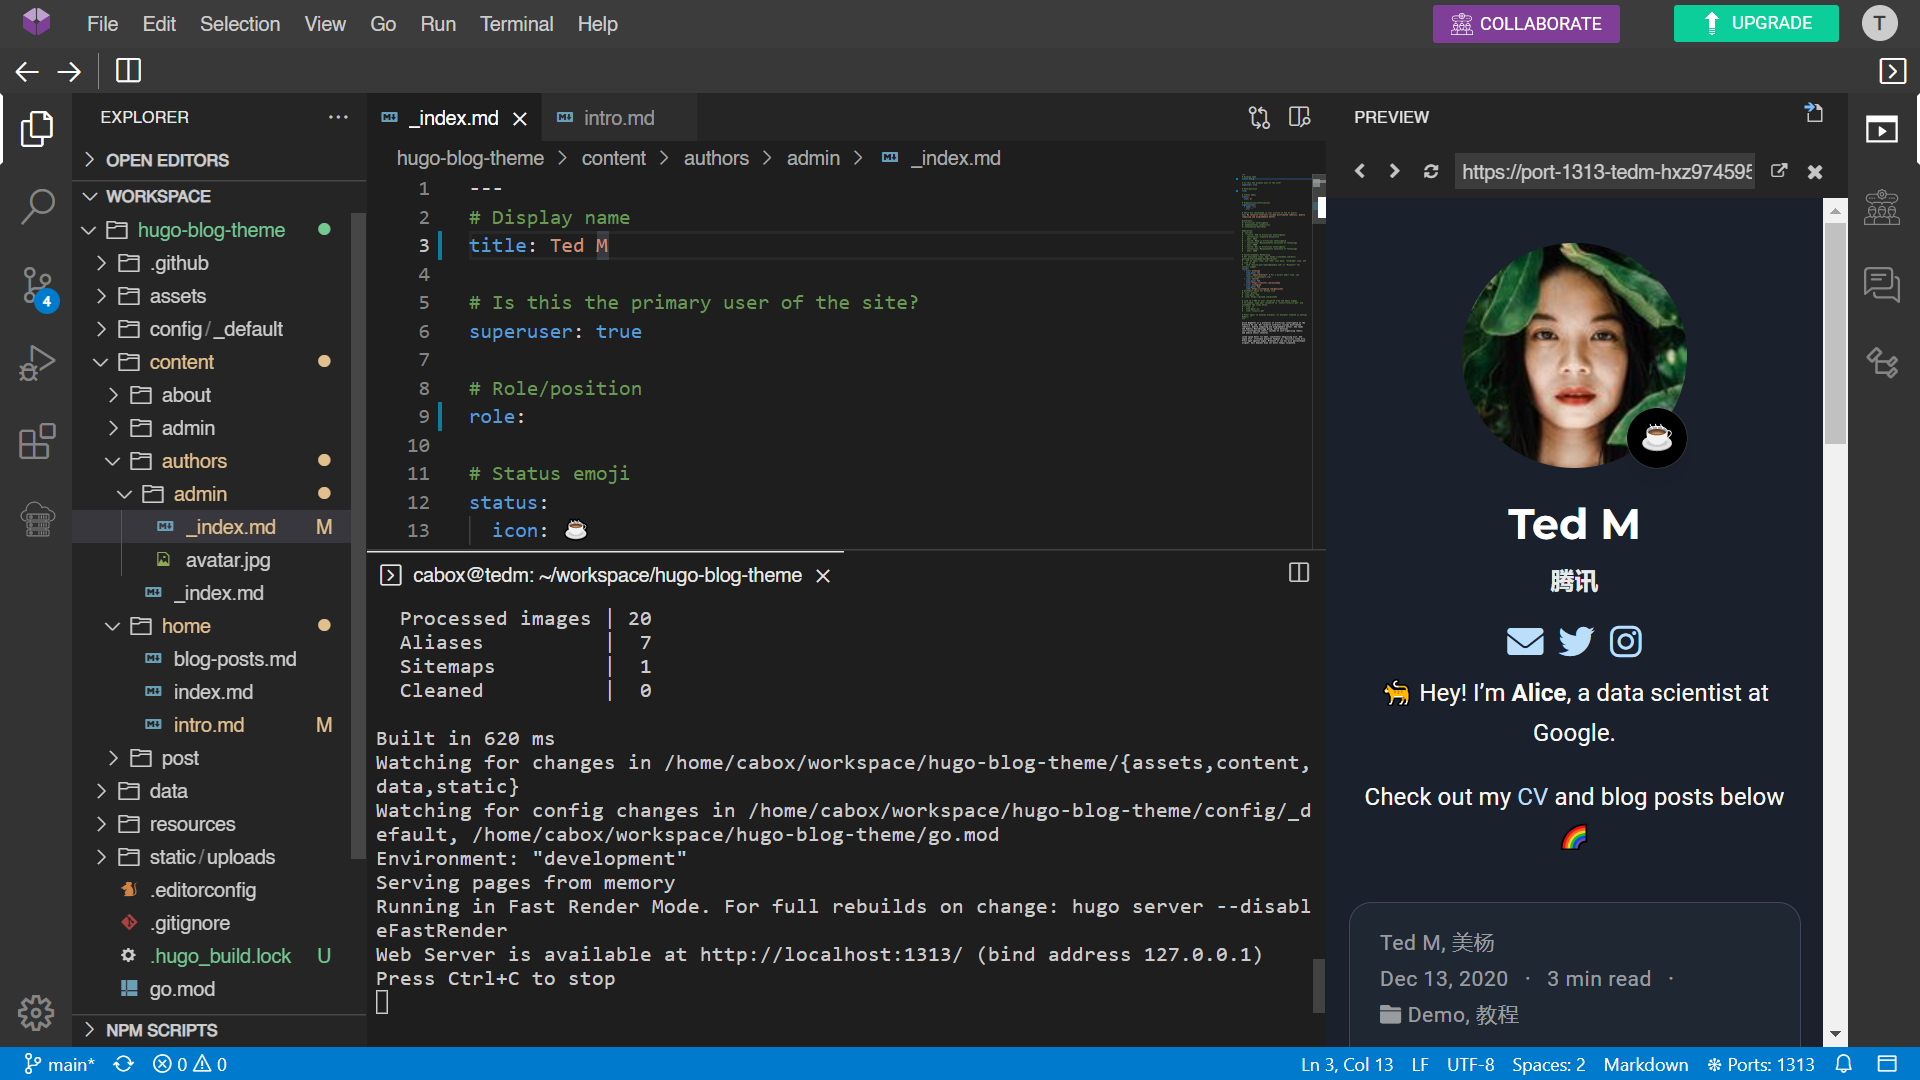
Task: Click the COLLABORATE button
Action: [1525, 24]
